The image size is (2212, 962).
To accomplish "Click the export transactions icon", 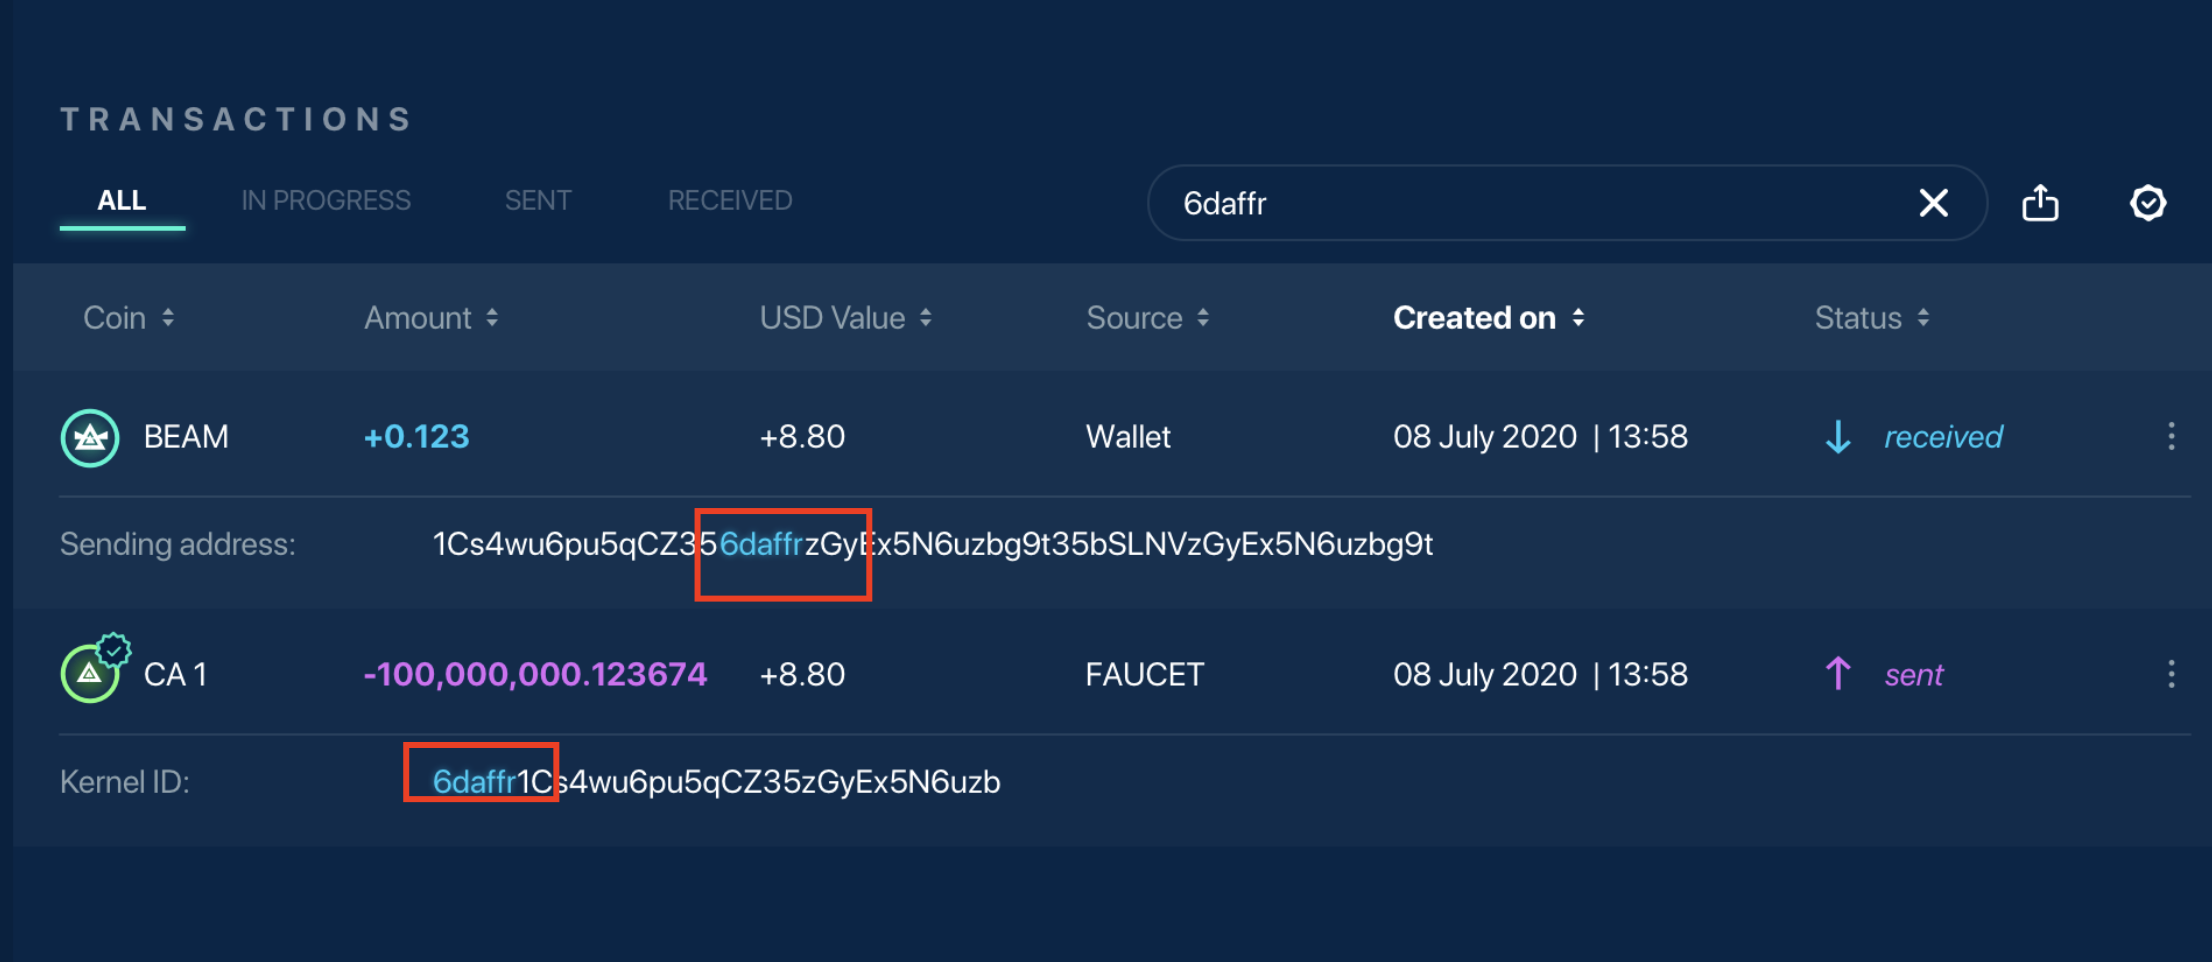I will pos(2040,203).
